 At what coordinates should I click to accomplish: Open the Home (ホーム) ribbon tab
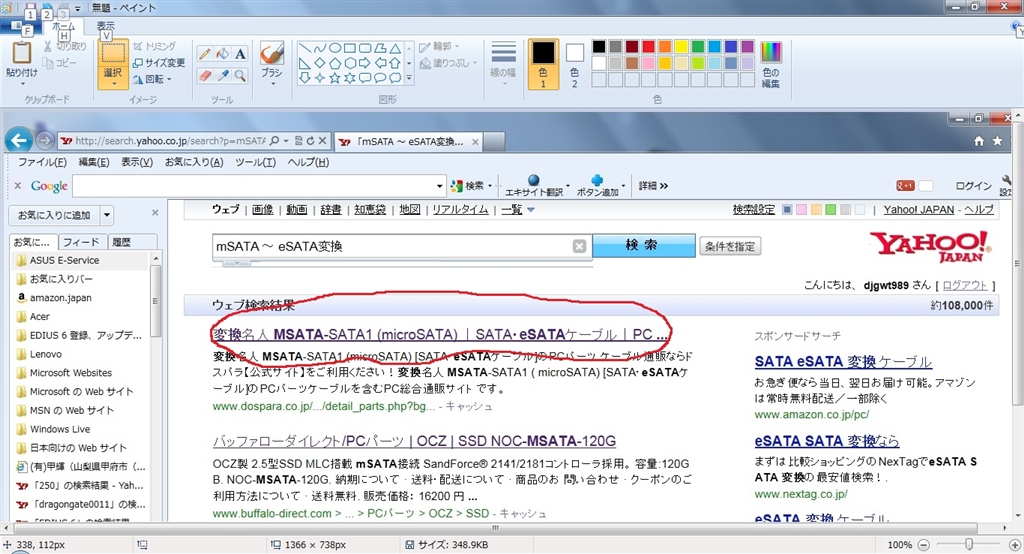click(62, 25)
